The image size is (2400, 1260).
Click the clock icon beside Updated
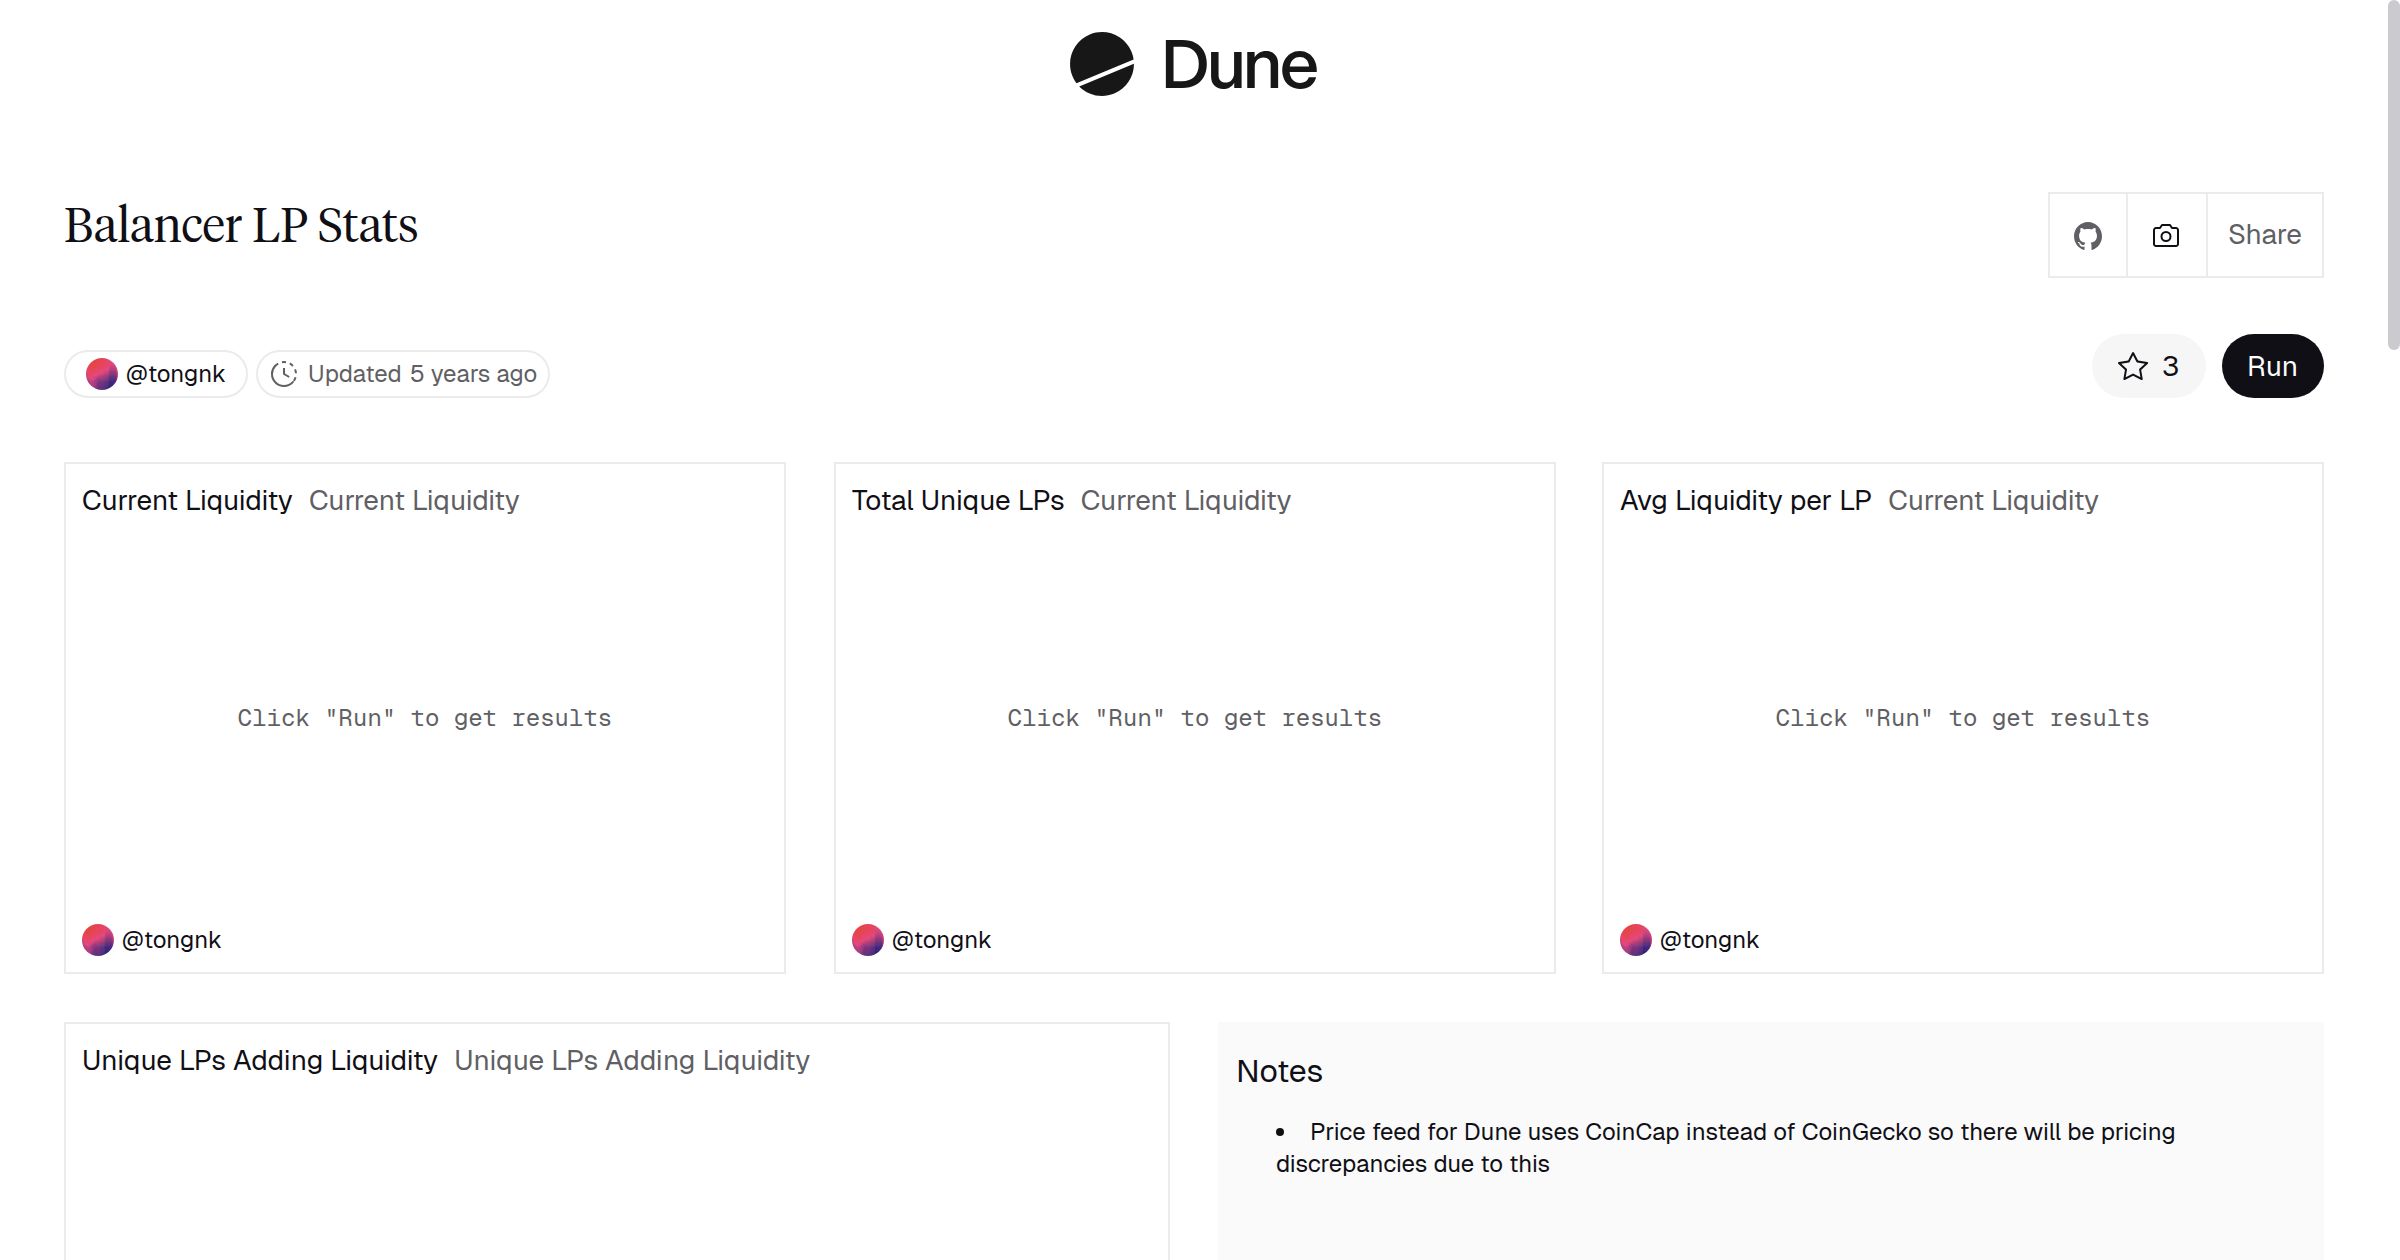[284, 374]
